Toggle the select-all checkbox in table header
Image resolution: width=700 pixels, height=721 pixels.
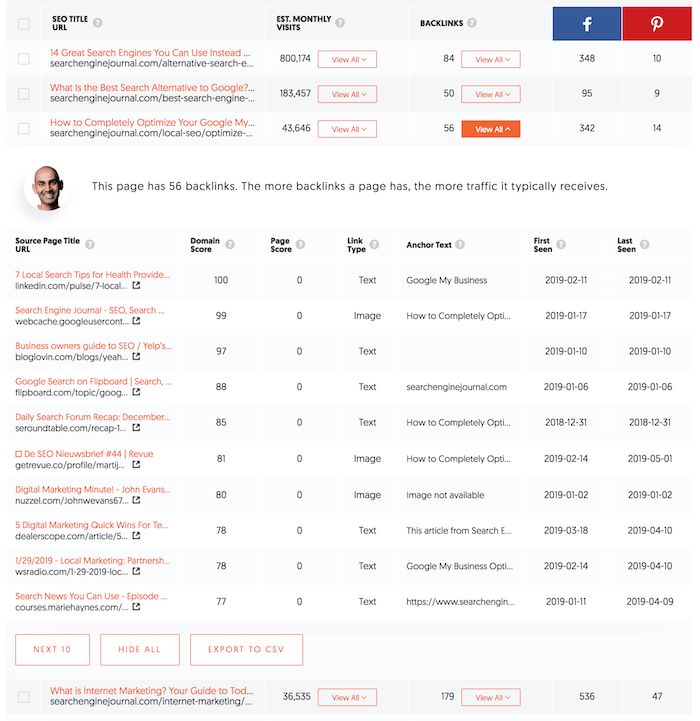(23, 24)
